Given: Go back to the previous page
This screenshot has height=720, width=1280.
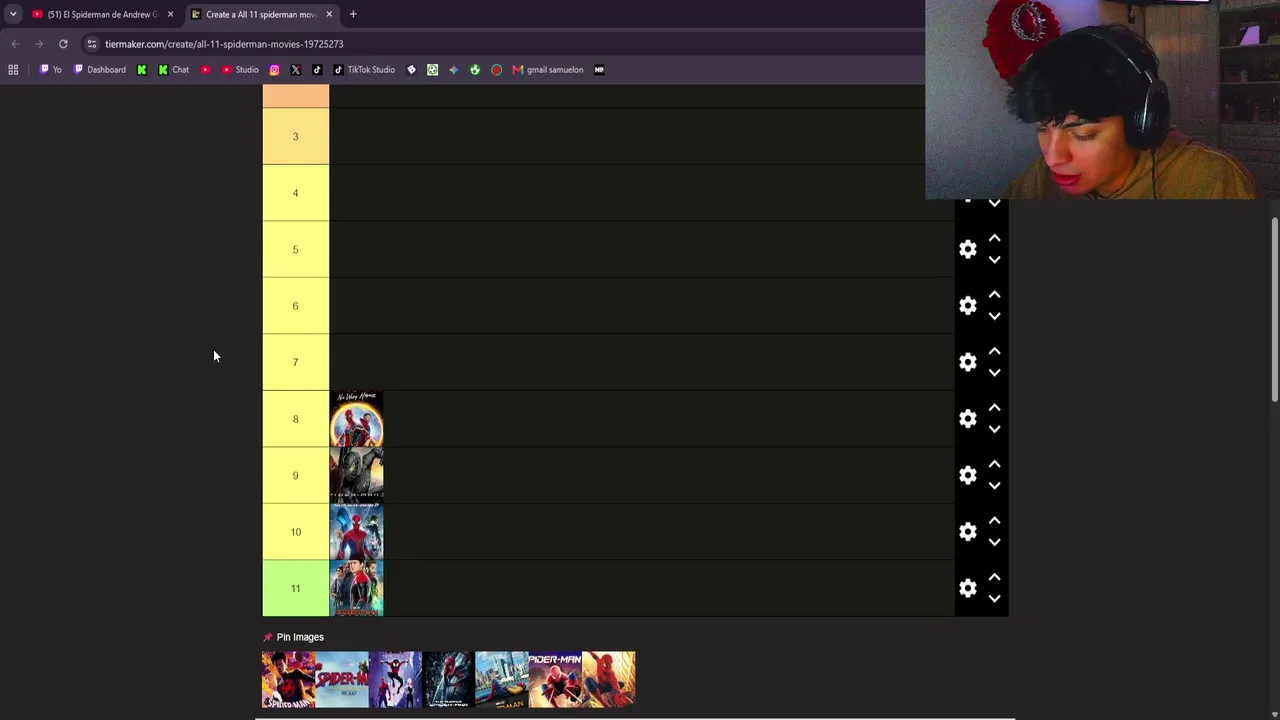Looking at the screenshot, I should click(x=15, y=44).
